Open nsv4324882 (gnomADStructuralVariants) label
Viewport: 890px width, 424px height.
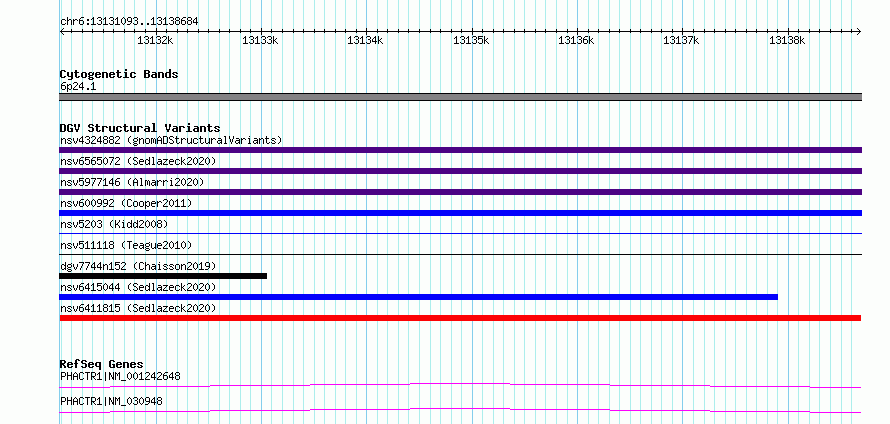click(171, 140)
